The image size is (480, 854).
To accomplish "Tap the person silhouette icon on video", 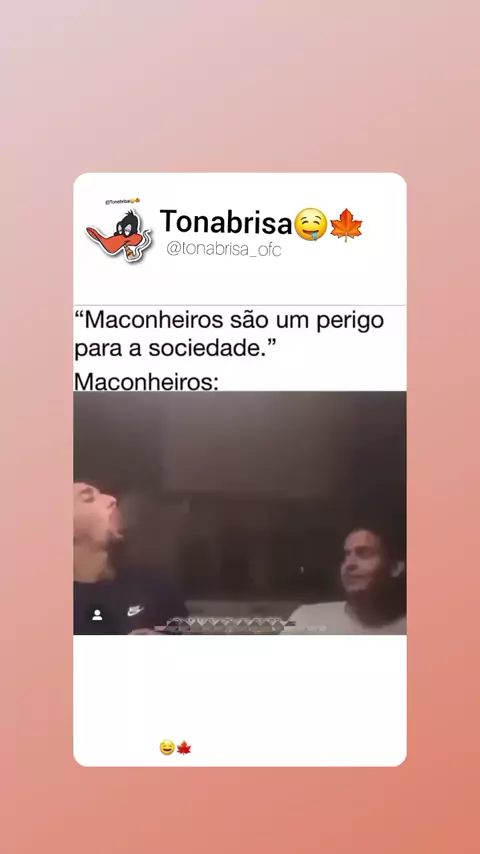I will point(98,615).
